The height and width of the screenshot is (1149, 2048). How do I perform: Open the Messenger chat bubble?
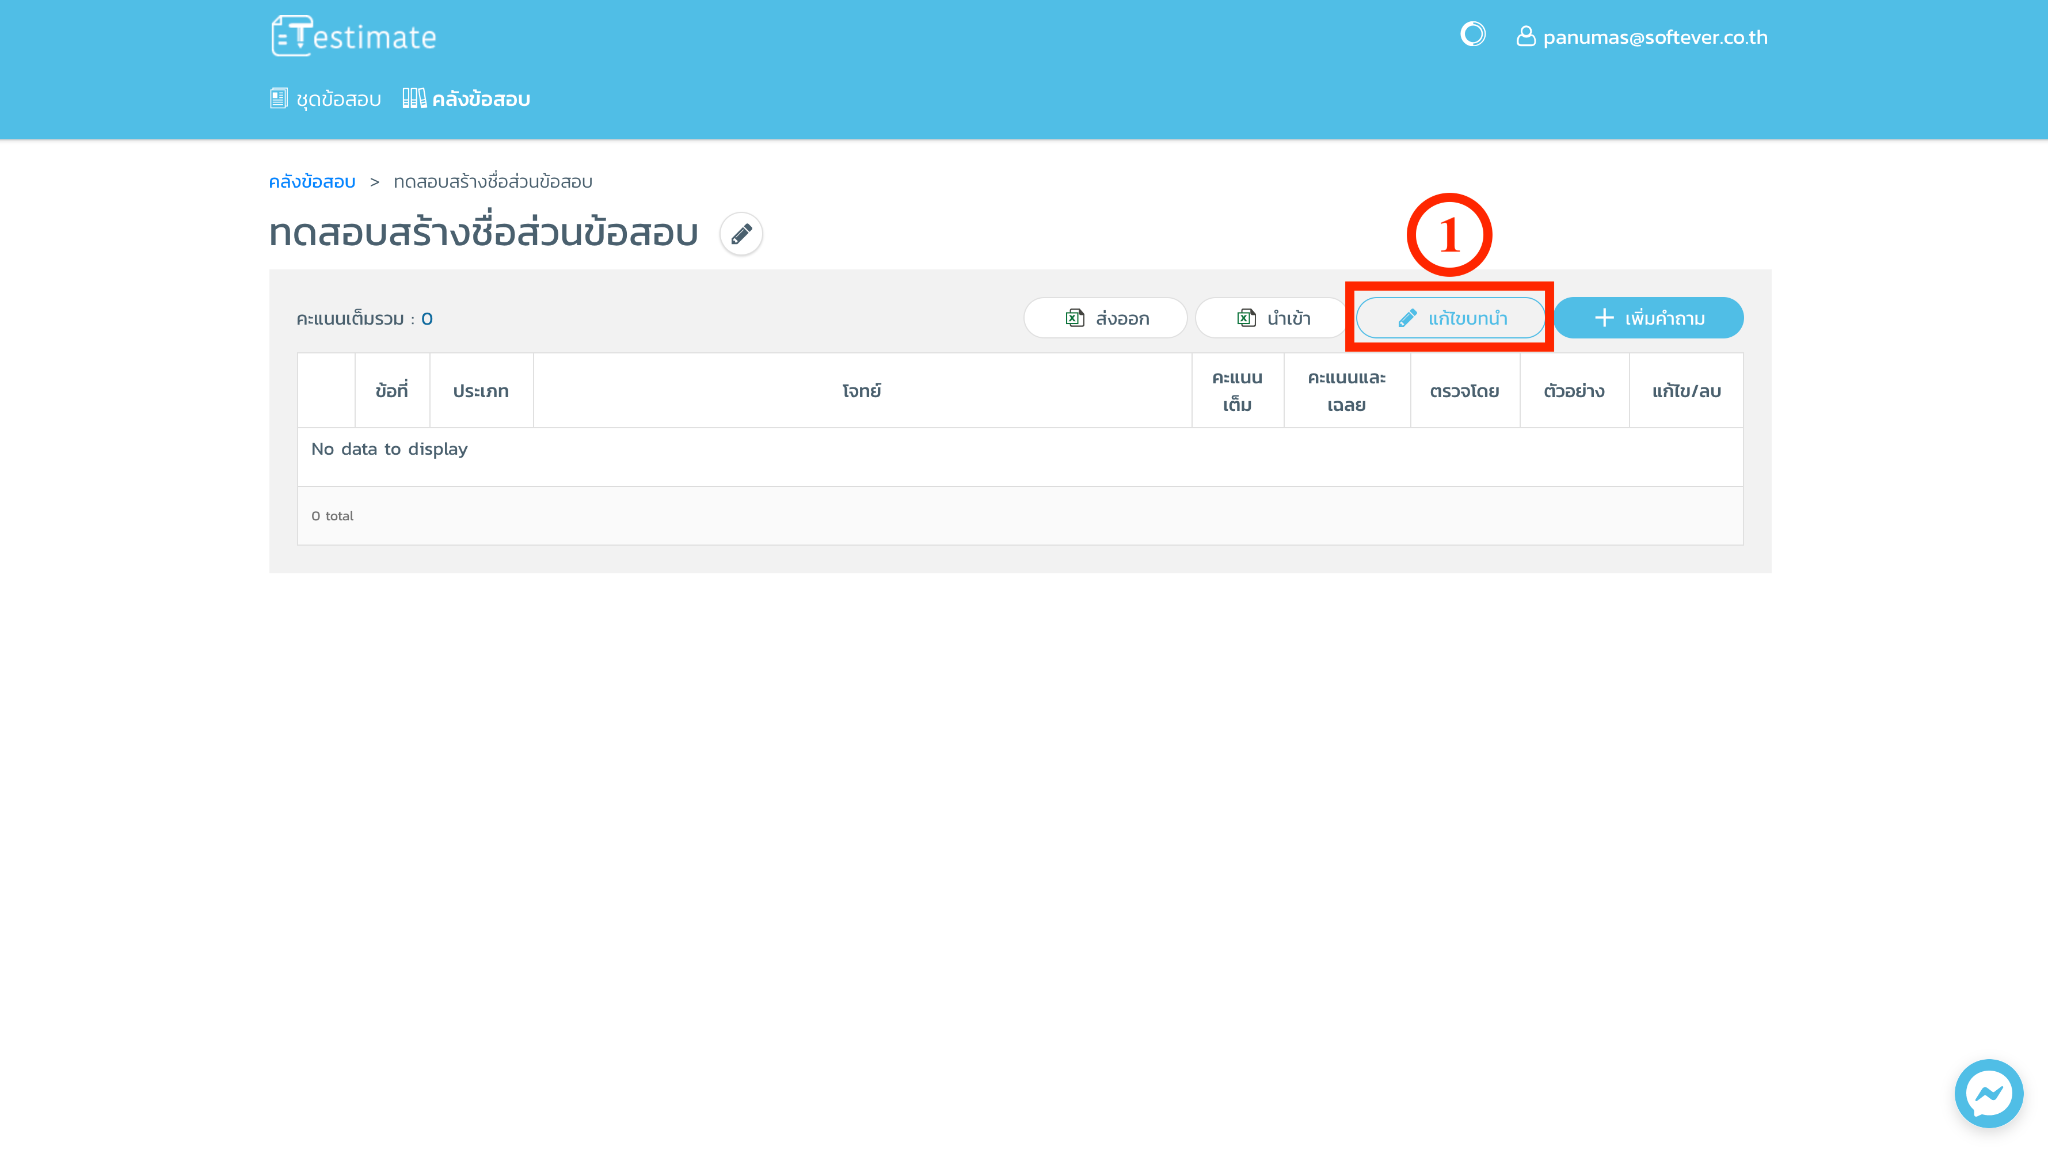point(1988,1093)
